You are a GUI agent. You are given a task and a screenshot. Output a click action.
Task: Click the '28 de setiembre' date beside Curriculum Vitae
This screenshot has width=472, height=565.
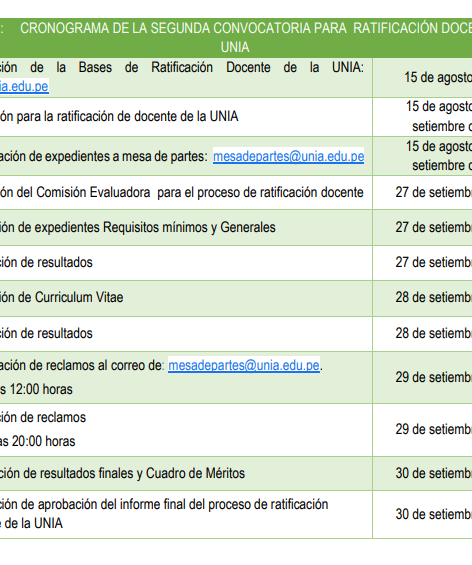coord(434,297)
